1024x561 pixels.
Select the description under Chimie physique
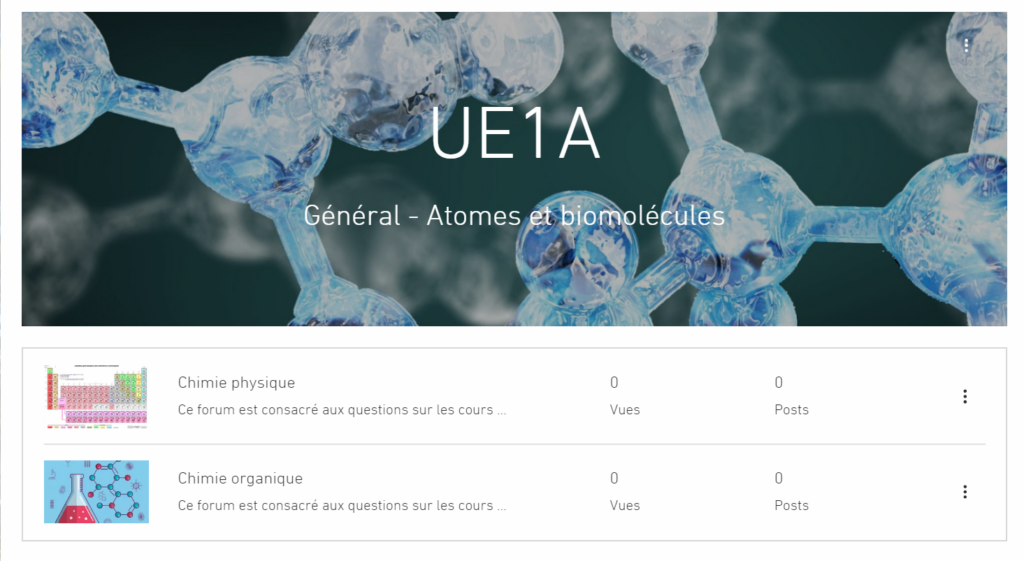point(342,410)
